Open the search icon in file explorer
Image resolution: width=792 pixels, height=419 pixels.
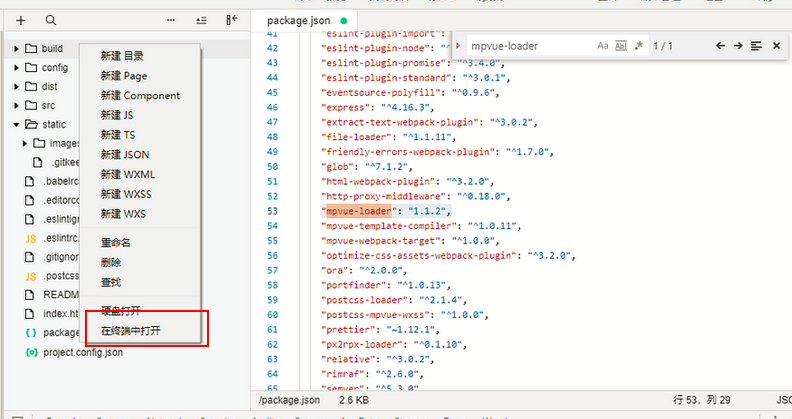[51, 20]
